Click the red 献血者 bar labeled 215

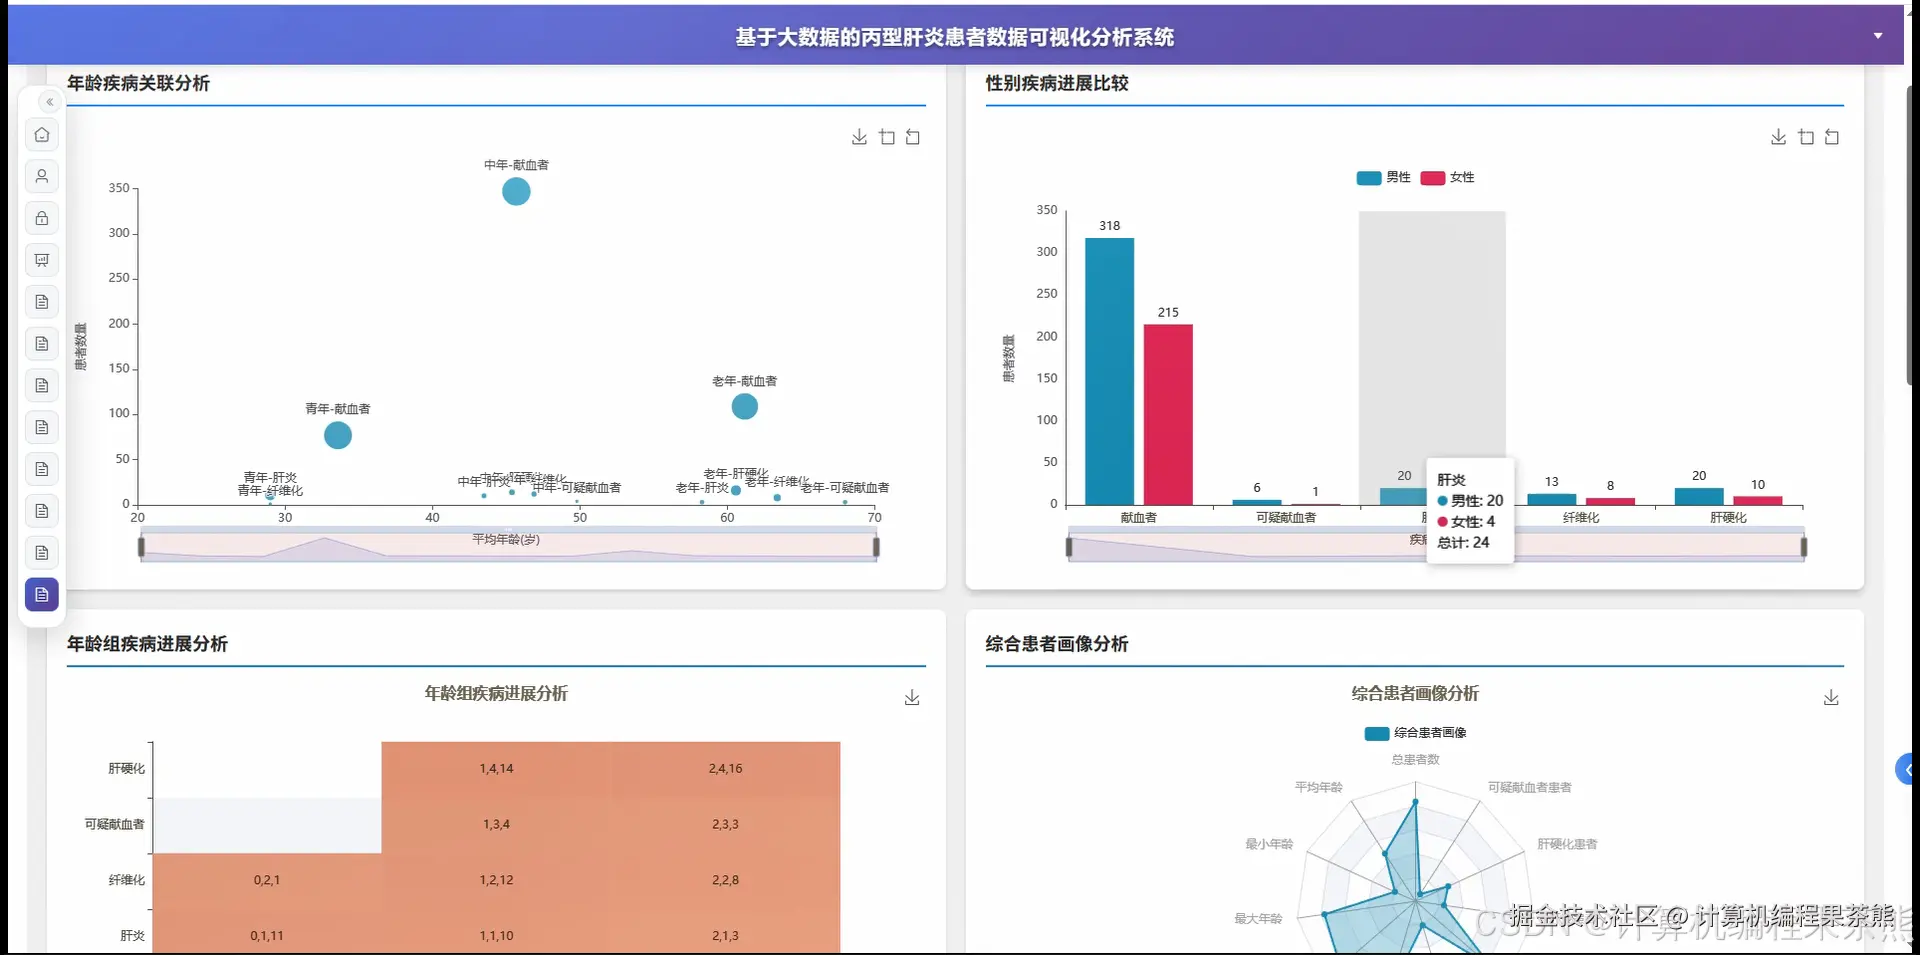coord(1168,415)
